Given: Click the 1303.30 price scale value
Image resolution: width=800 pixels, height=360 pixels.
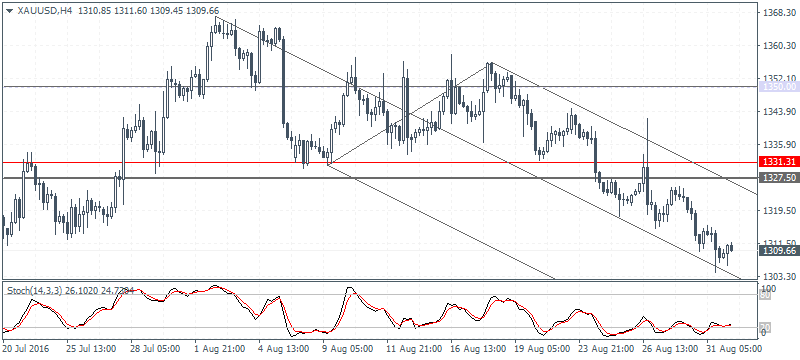Looking at the screenshot, I should (779, 276).
